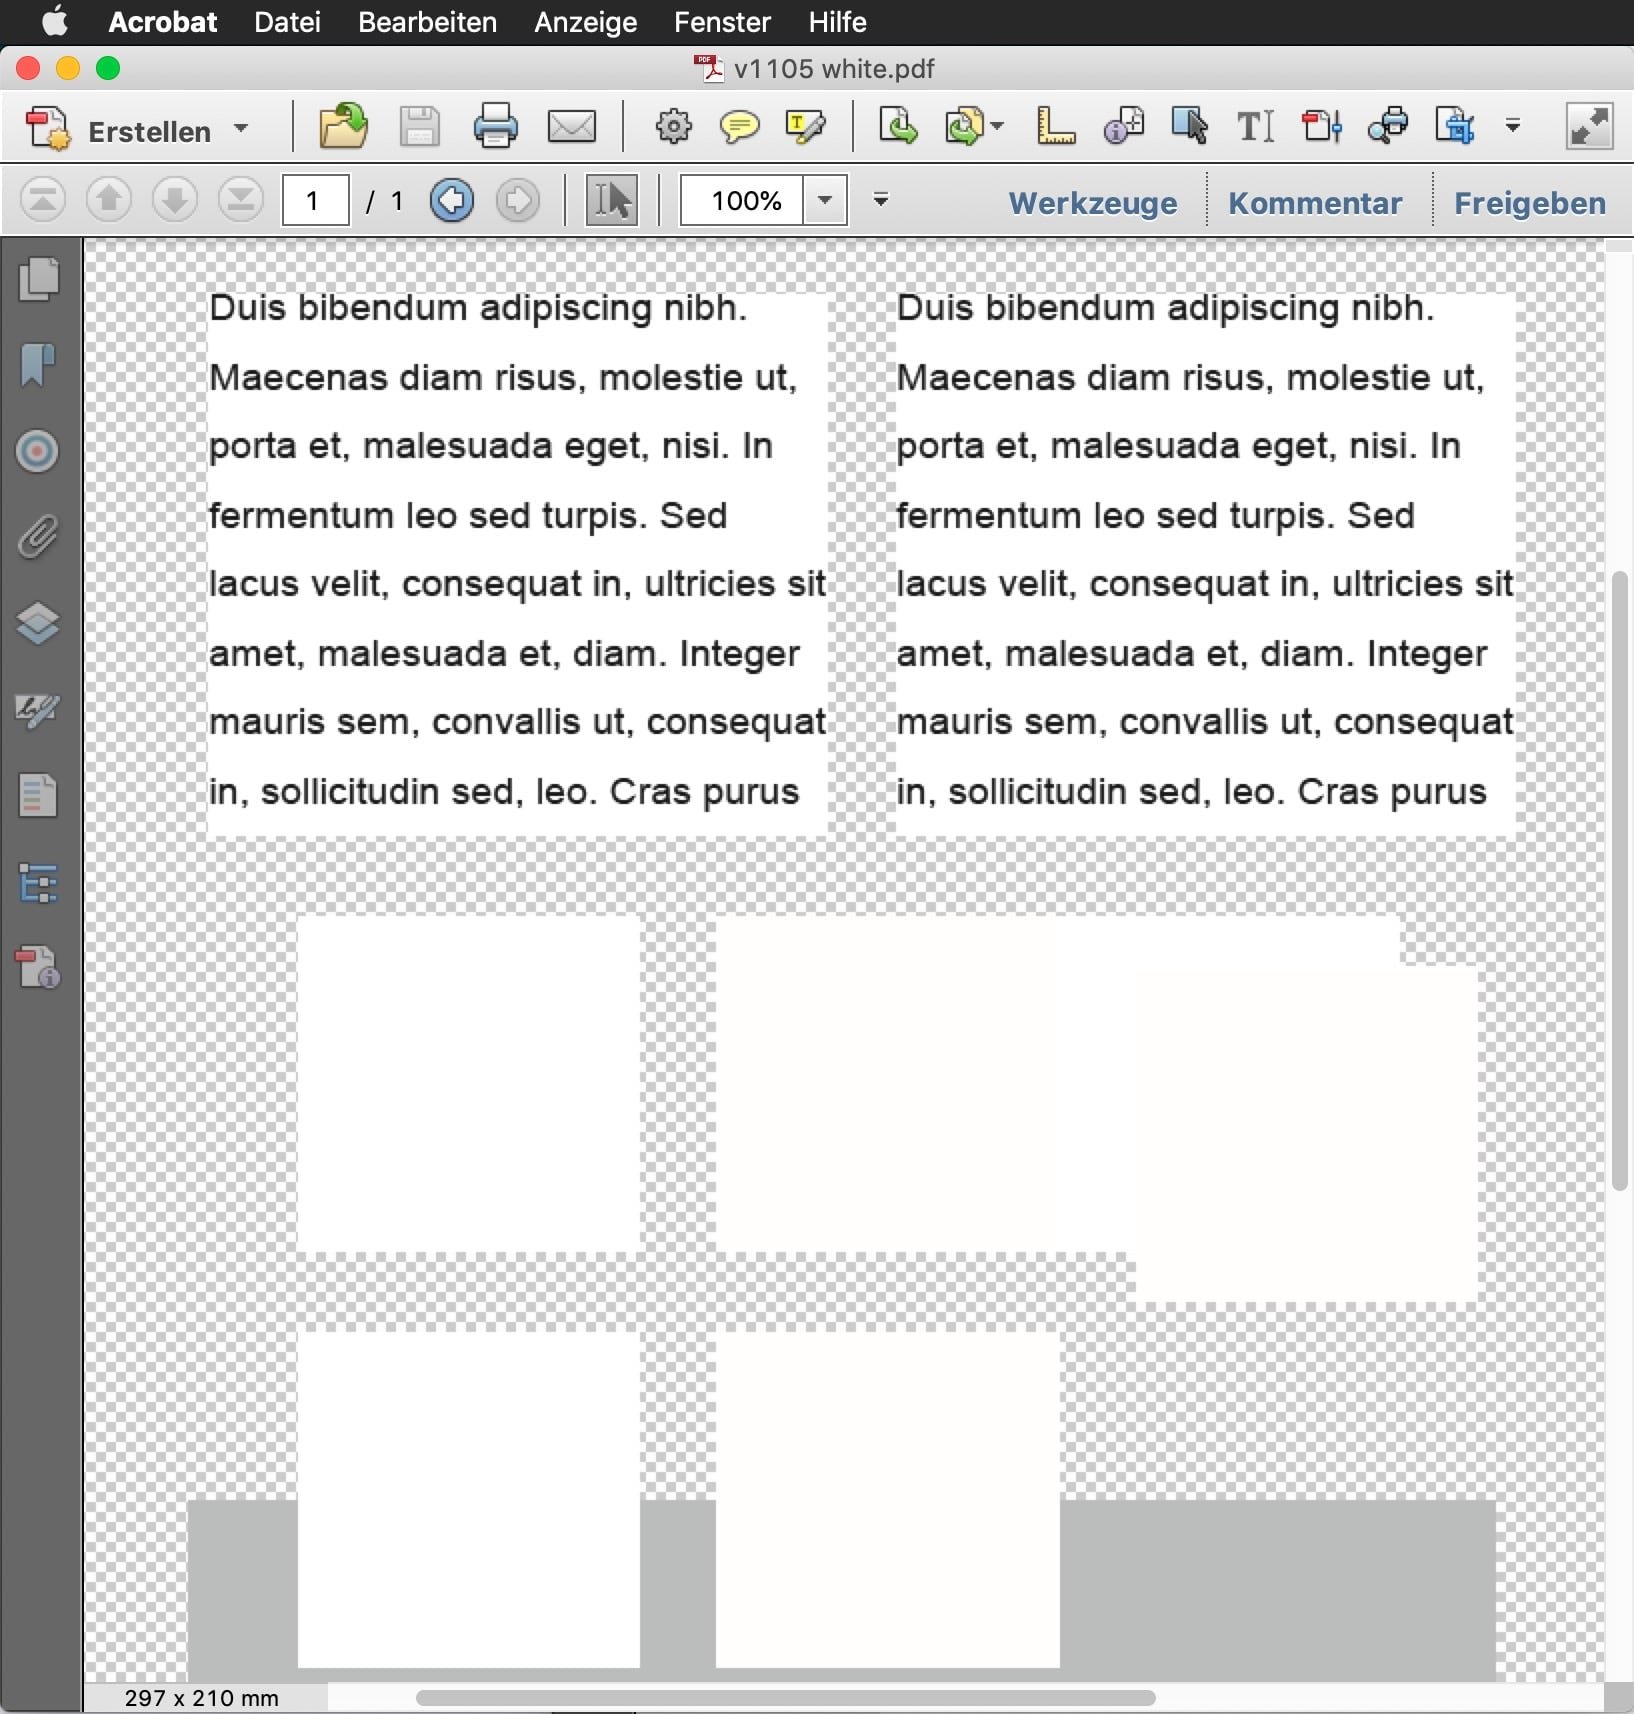Click the open file folder icon
Screen dimensions: 1634x1714
[343, 127]
